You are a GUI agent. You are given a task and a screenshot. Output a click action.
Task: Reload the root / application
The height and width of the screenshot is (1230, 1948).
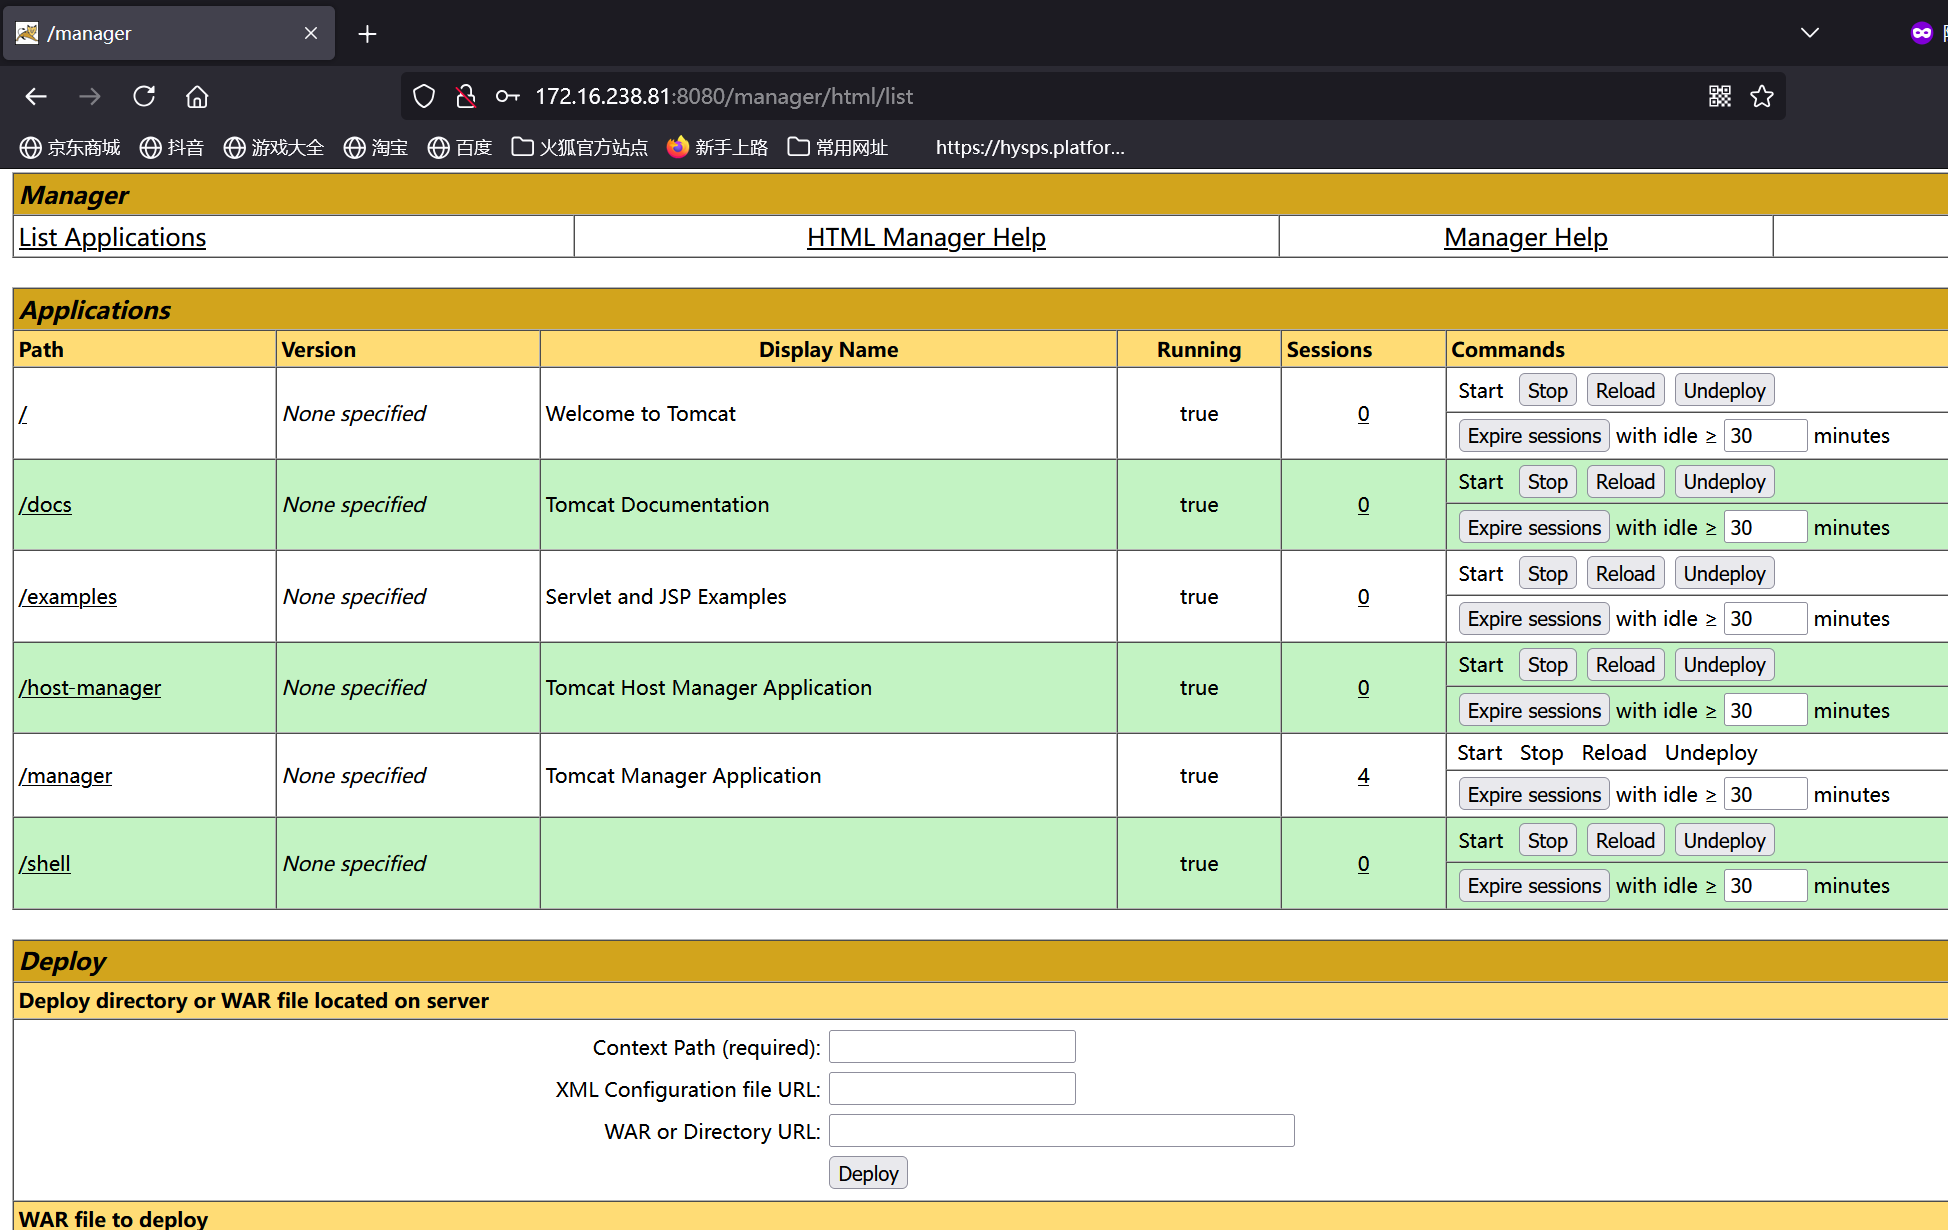1625,390
